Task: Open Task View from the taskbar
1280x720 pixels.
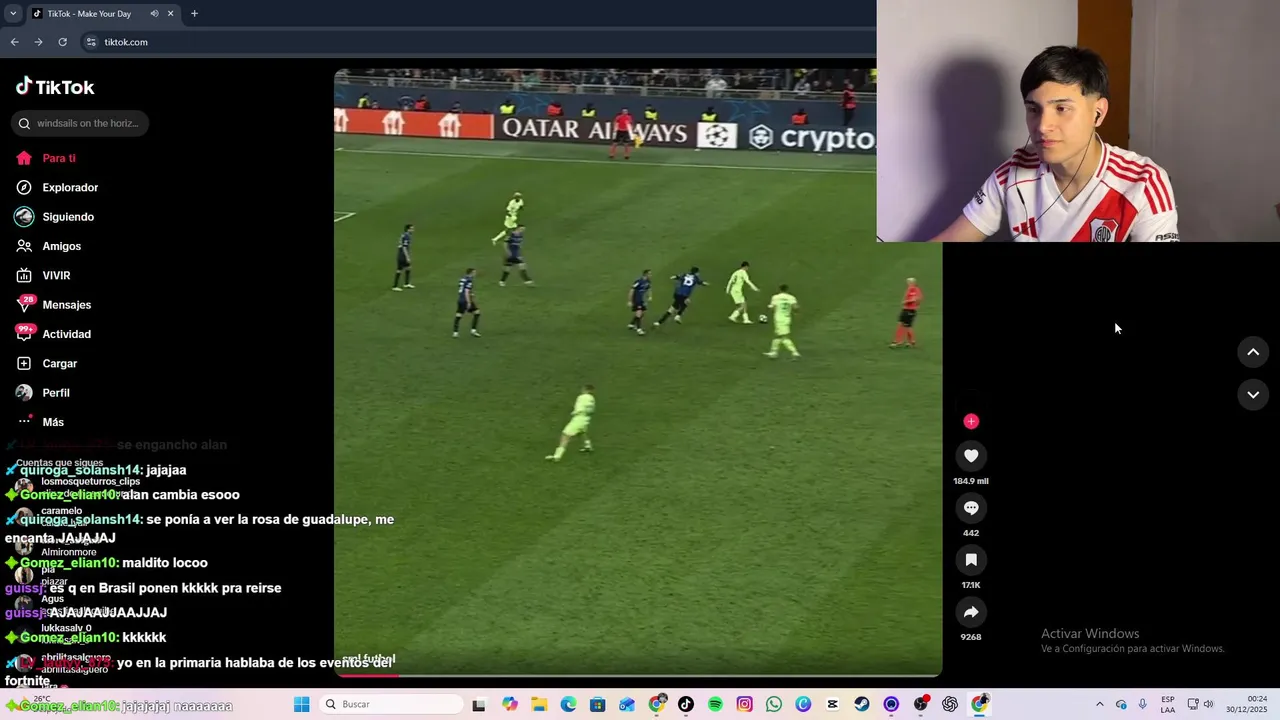Action: tap(479, 704)
